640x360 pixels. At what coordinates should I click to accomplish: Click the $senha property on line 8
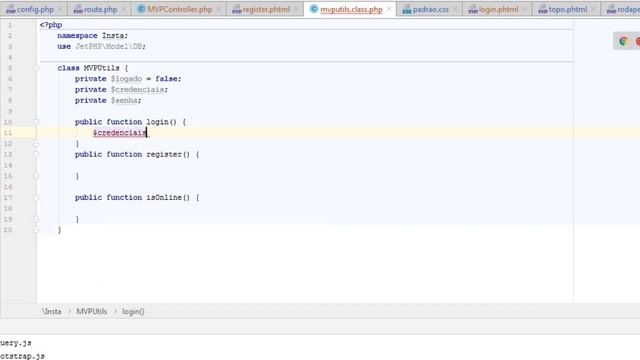[124, 100]
